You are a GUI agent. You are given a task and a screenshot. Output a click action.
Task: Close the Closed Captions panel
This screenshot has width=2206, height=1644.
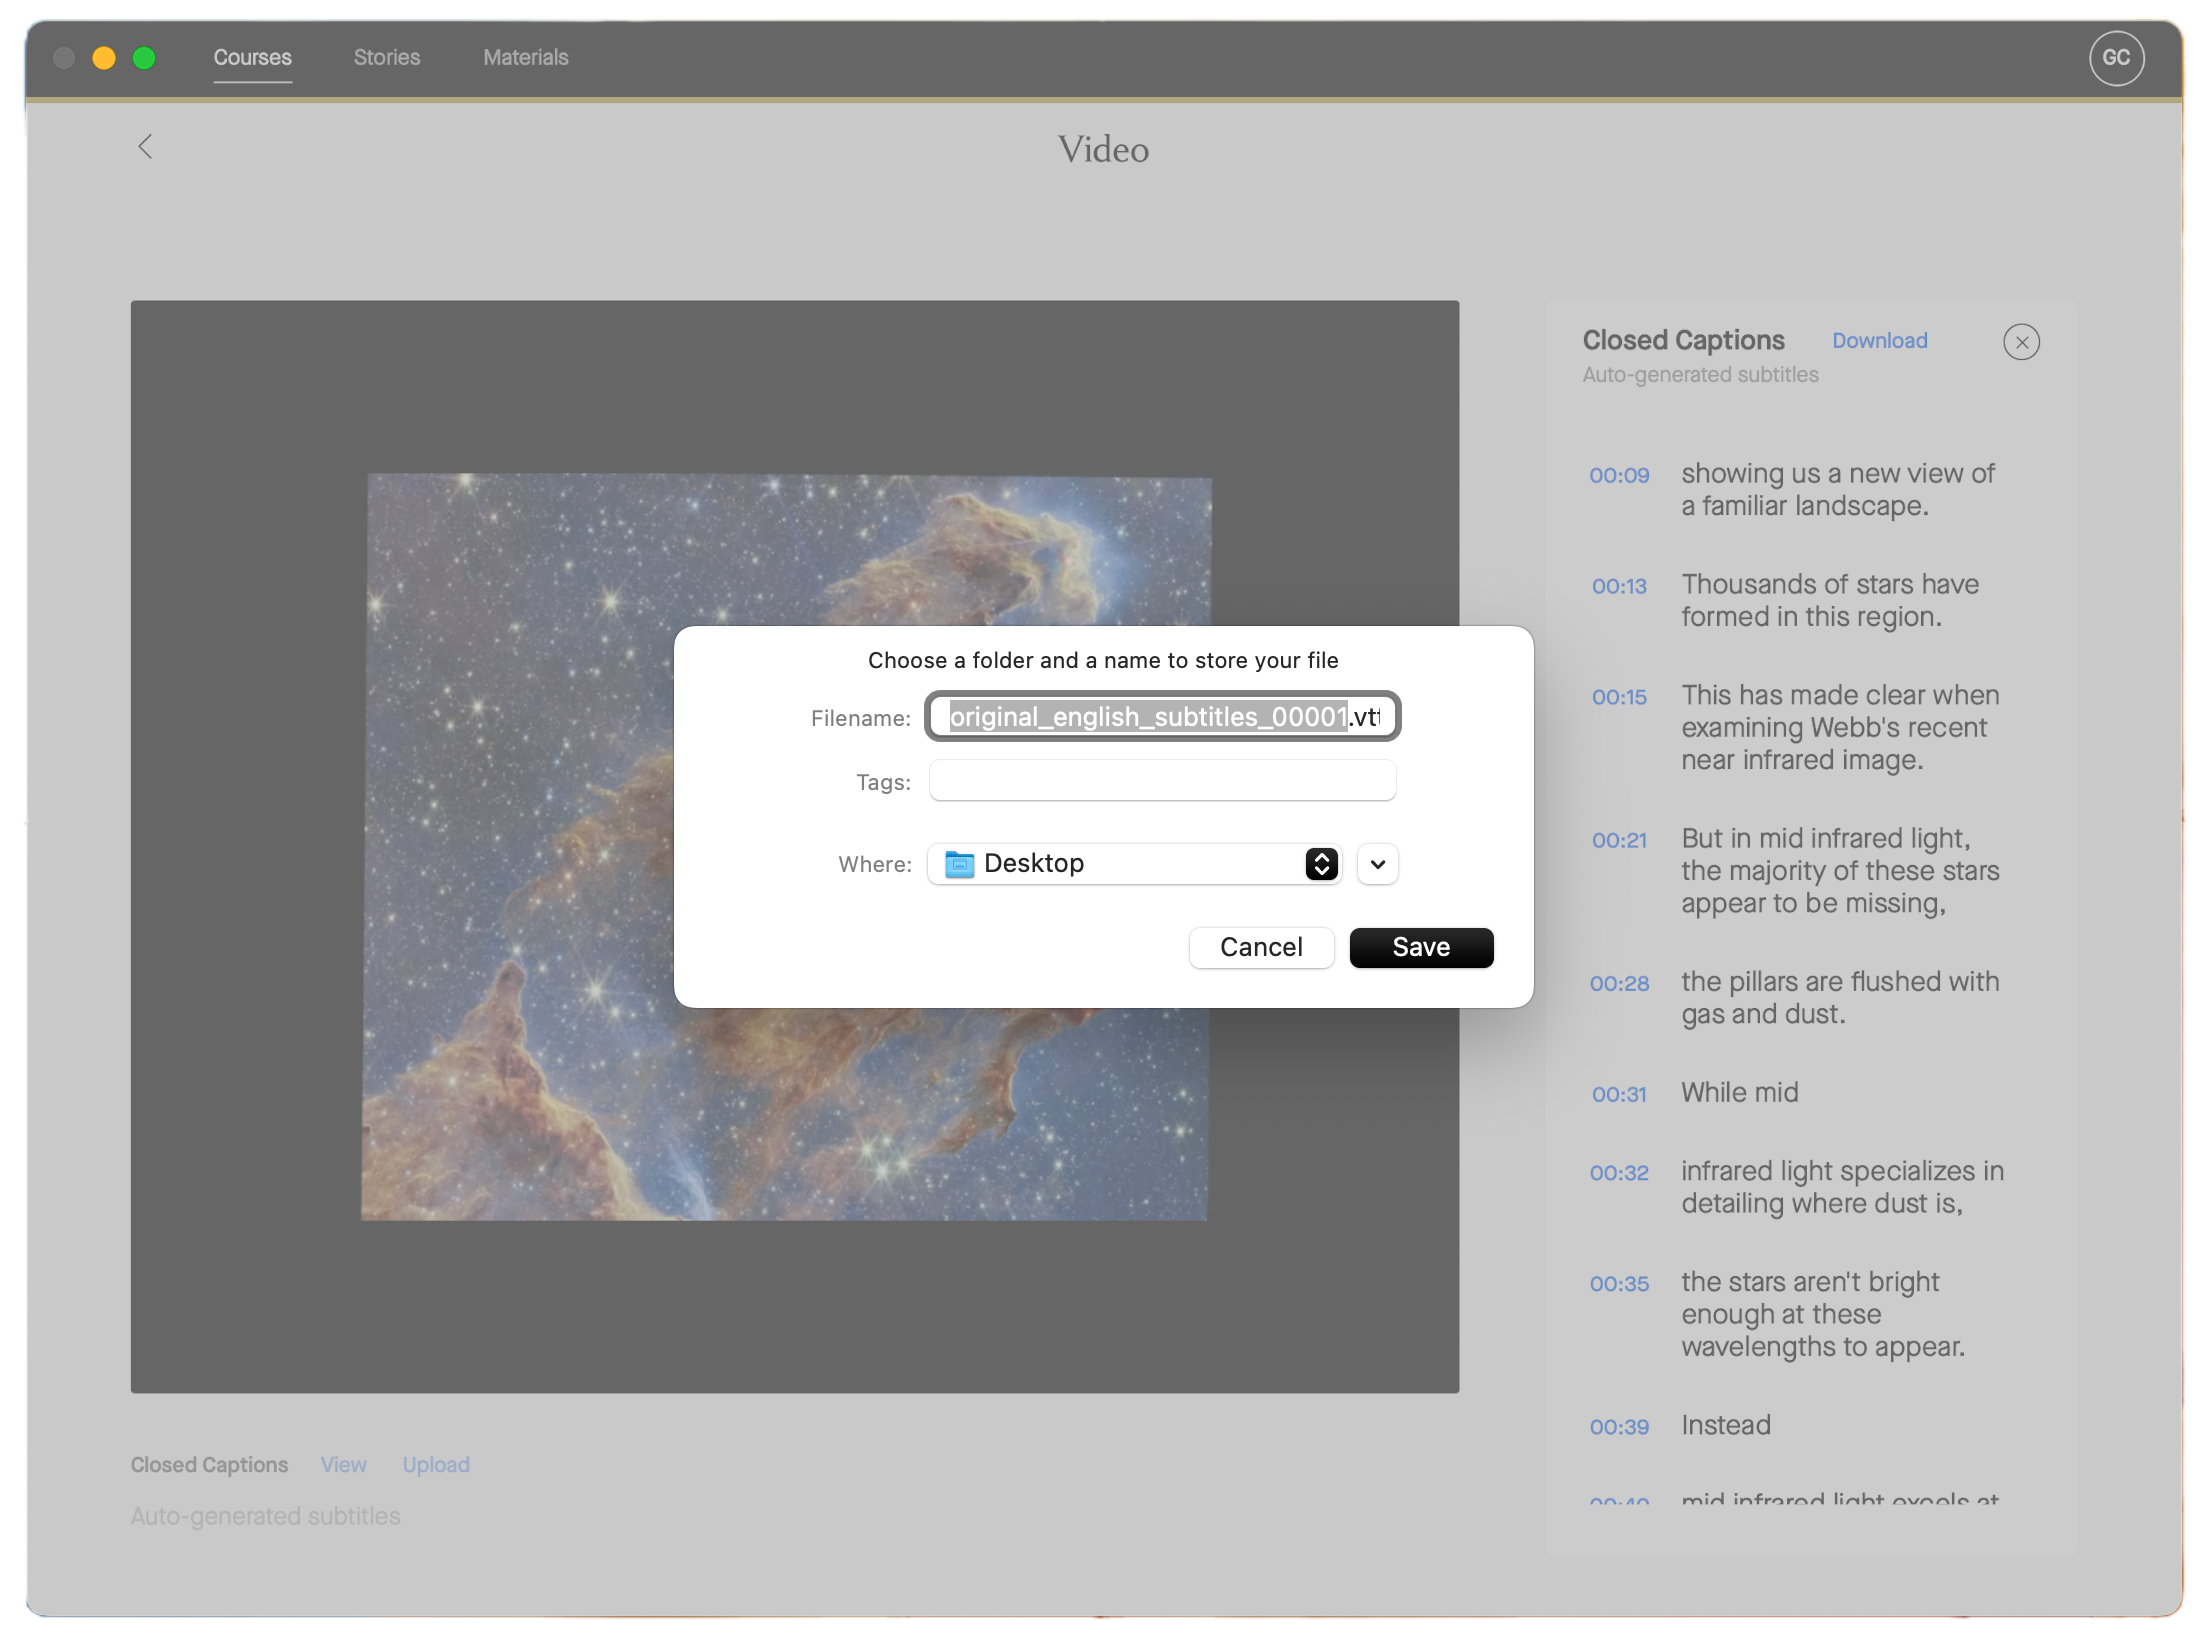(x=2023, y=342)
